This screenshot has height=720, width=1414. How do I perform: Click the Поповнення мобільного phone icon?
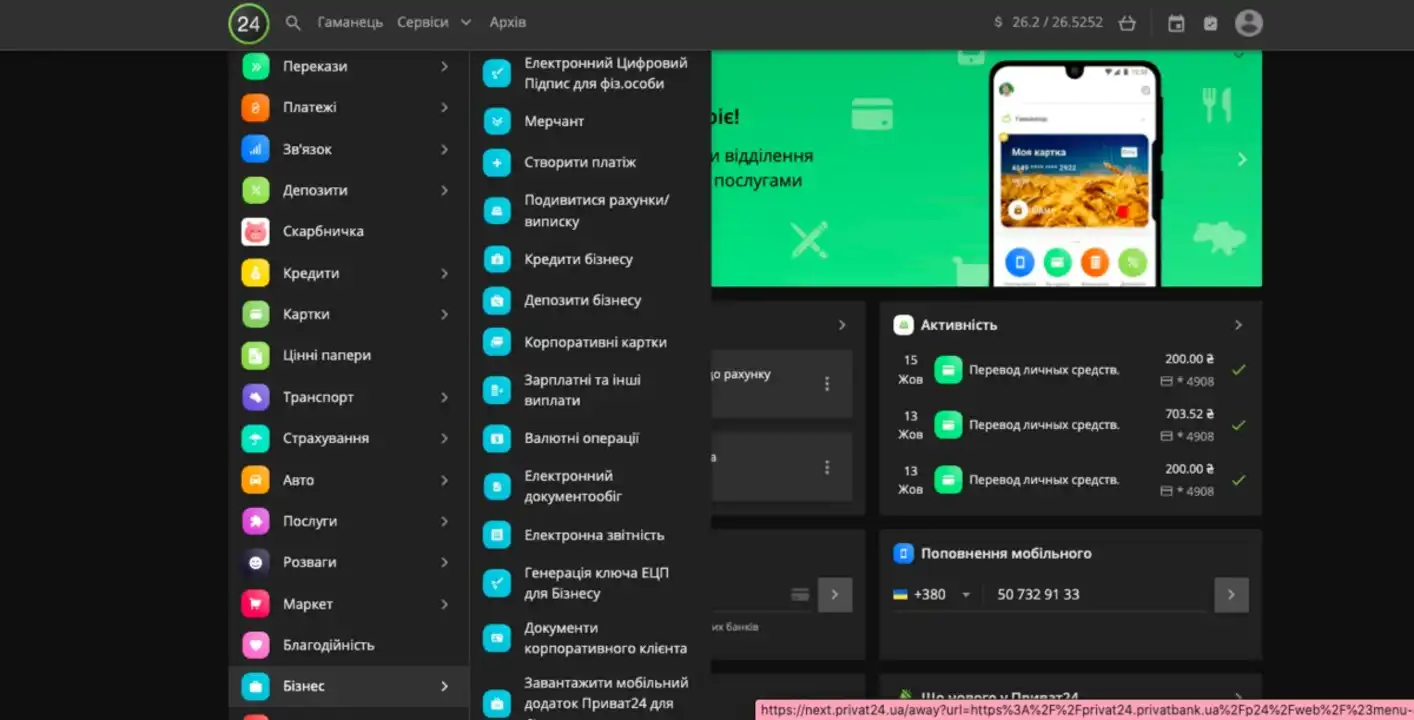tap(903, 553)
